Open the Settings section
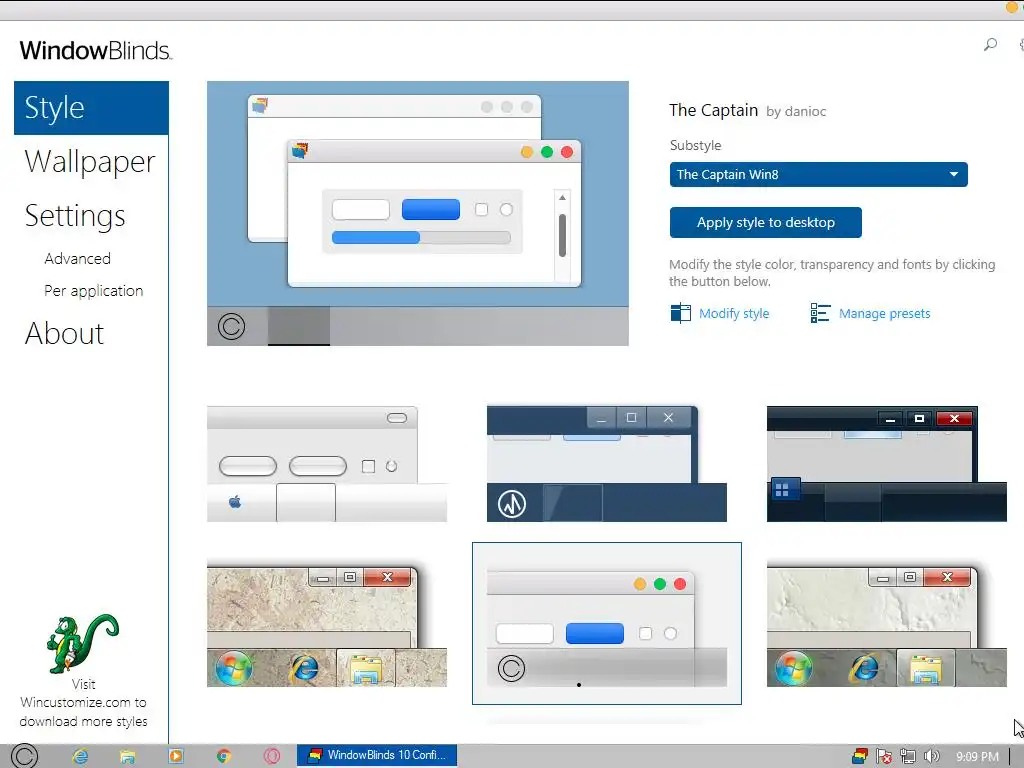Screen dimensions: 1024x768 [x=75, y=216]
